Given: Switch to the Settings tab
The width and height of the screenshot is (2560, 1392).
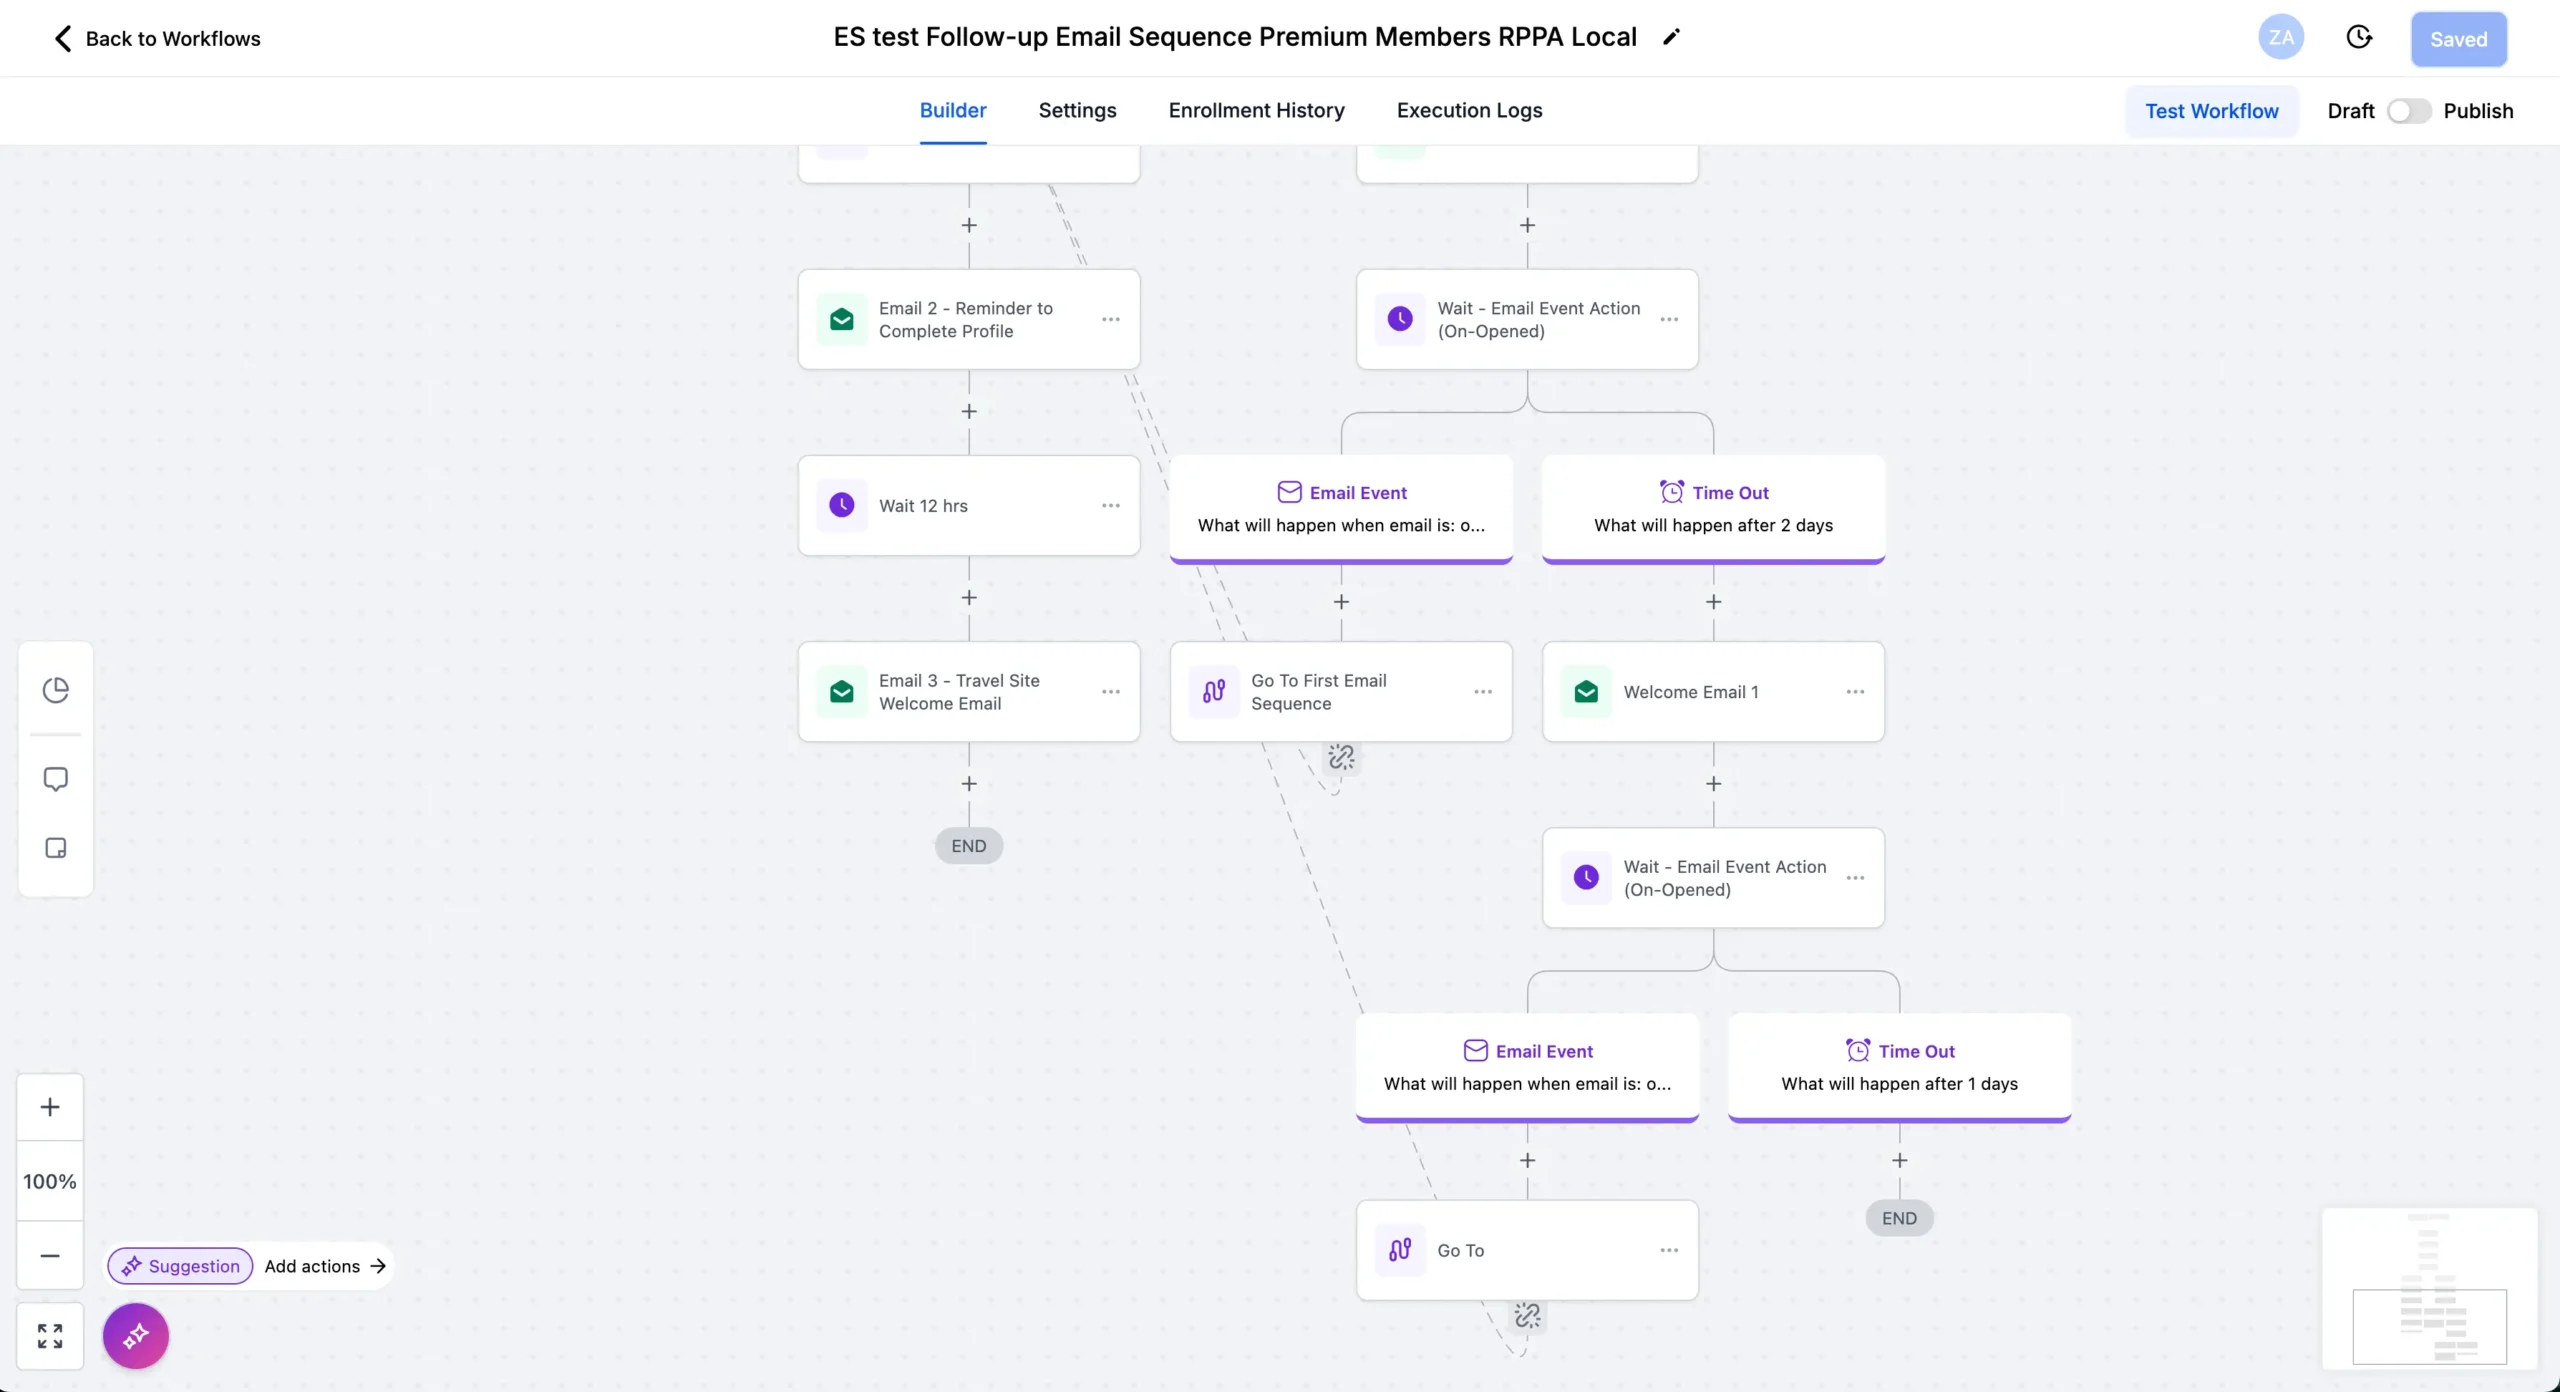Looking at the screenshot, I should [x=1077, y=111].
